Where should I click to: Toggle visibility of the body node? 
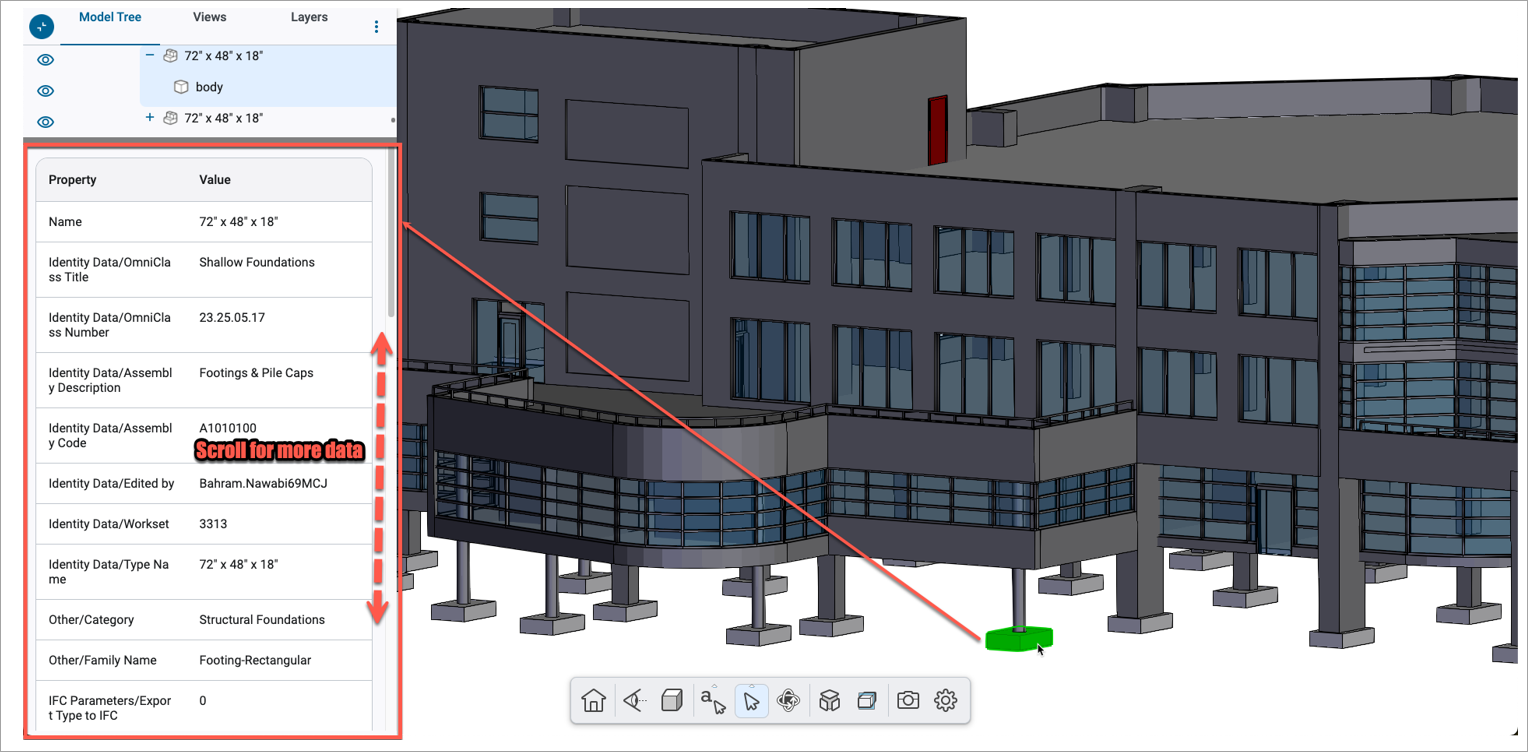[45, 91]
